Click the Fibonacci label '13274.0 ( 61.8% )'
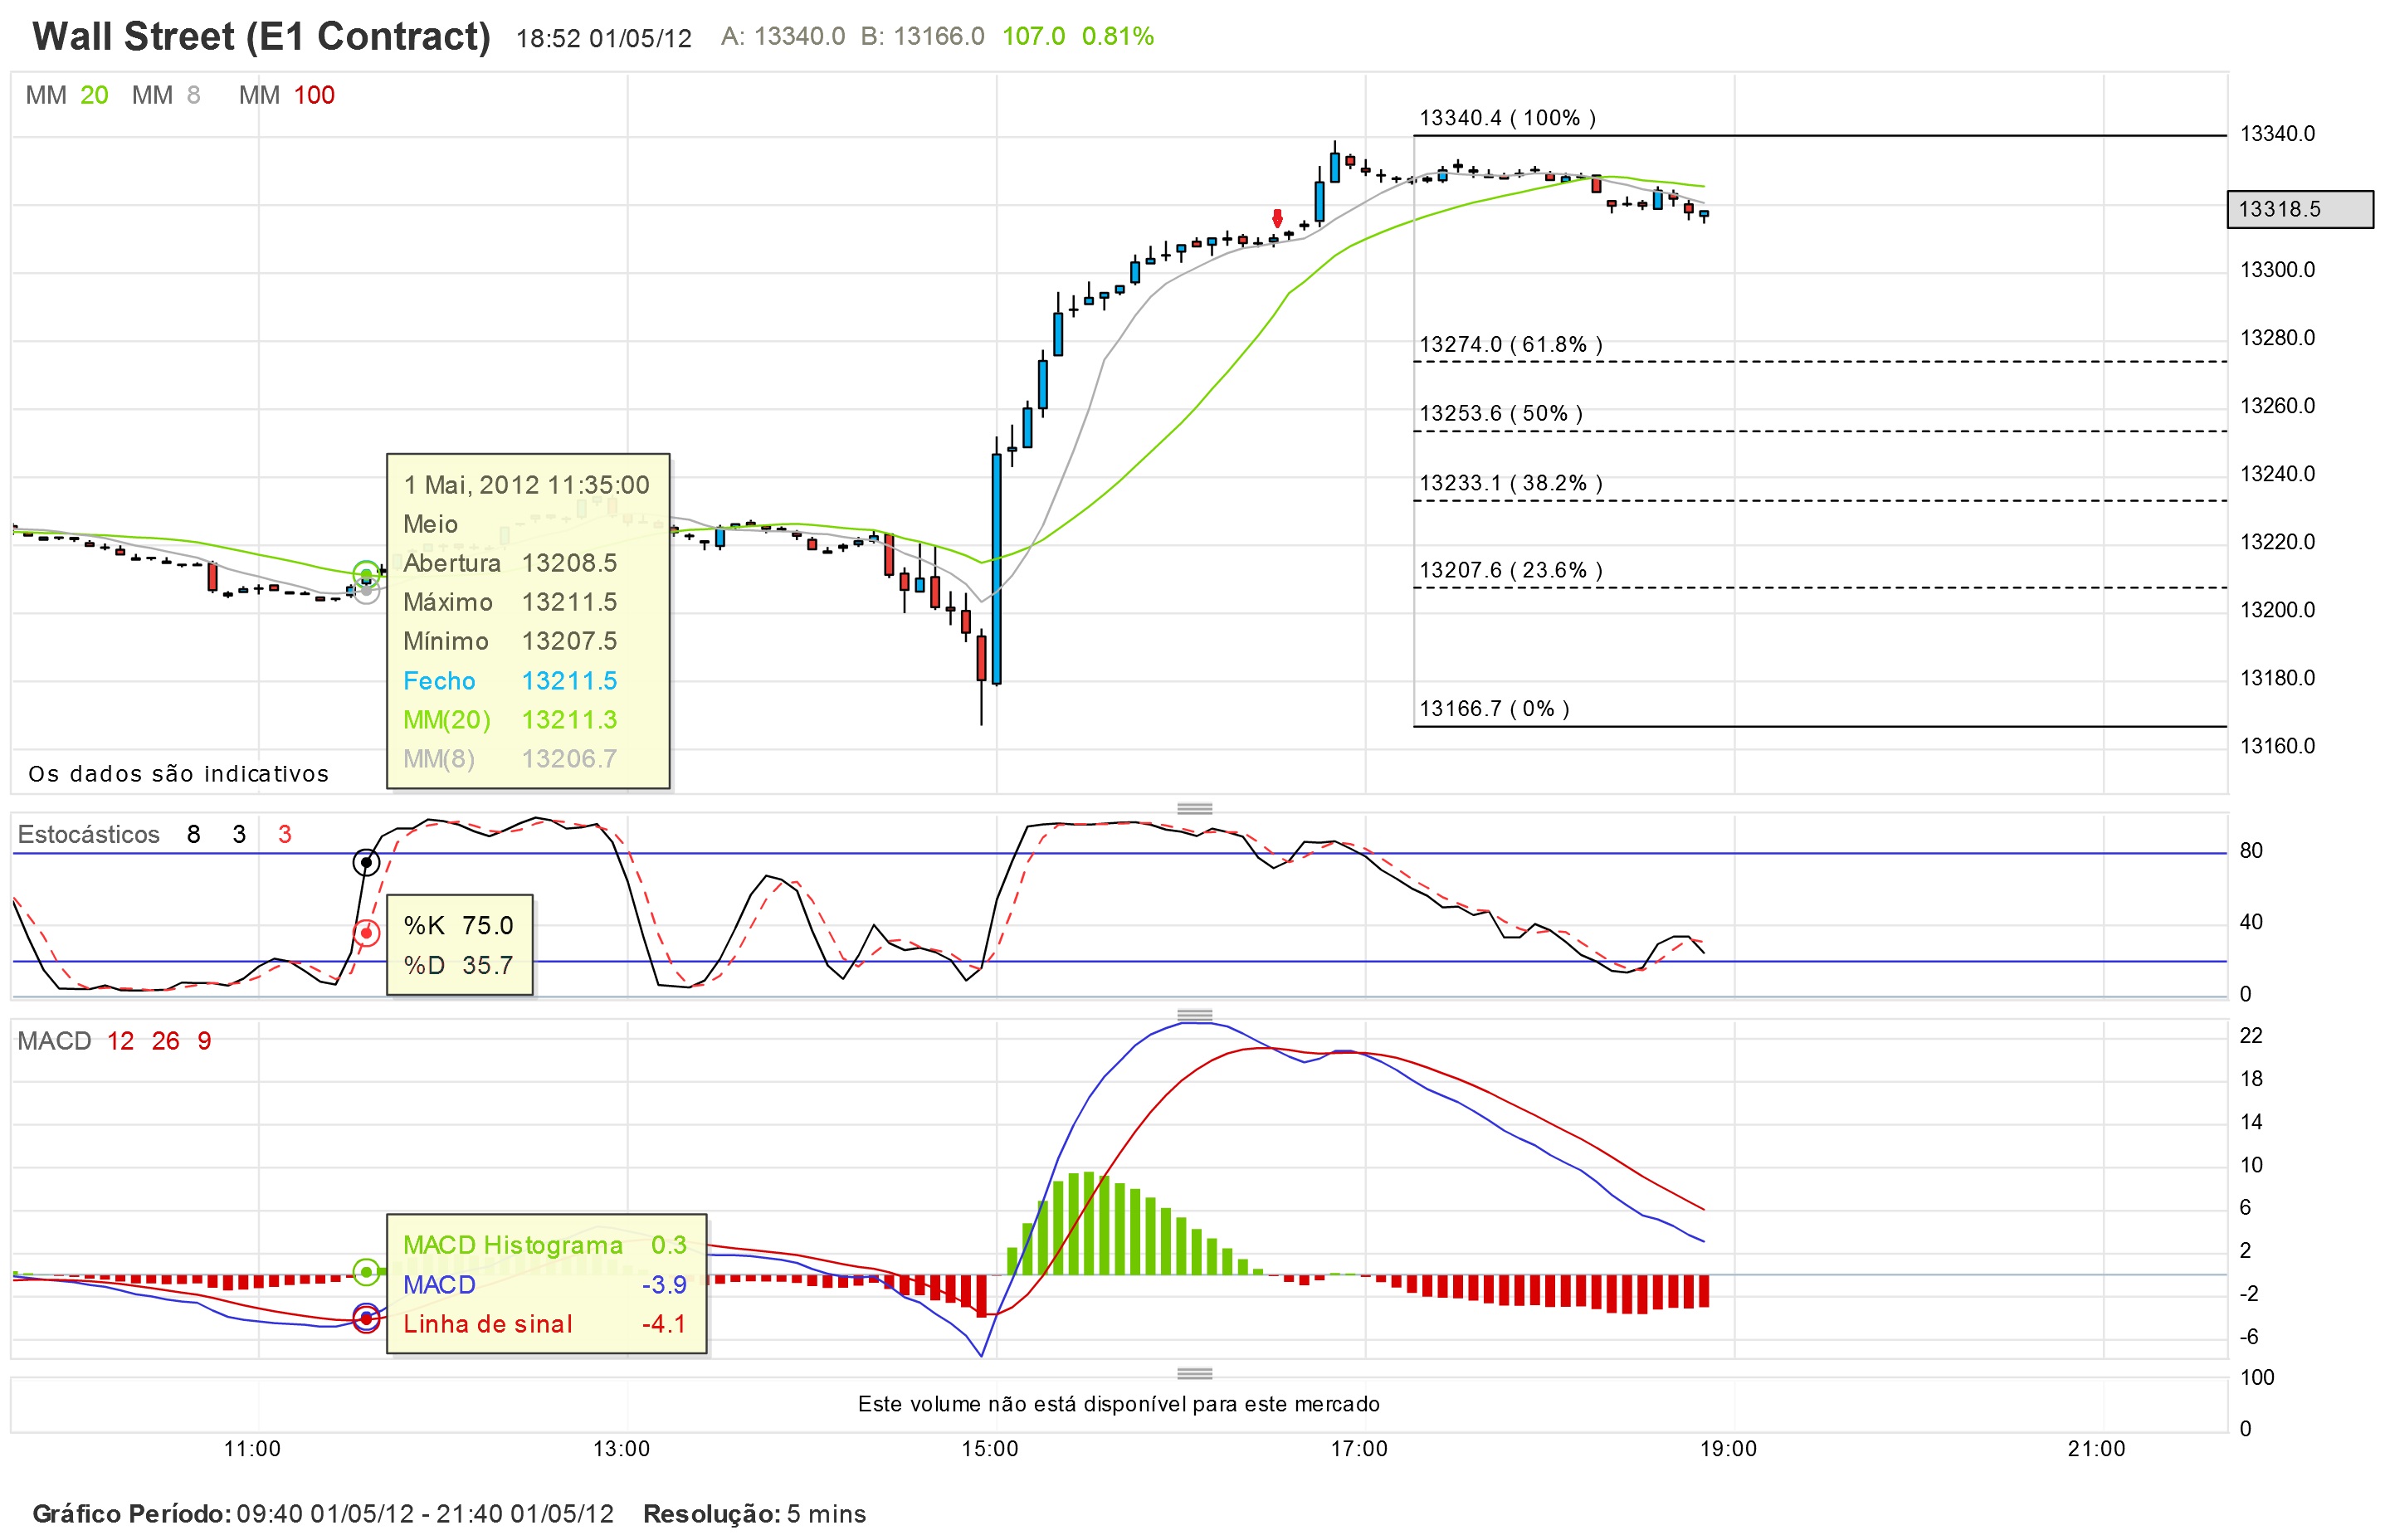 1510,344
